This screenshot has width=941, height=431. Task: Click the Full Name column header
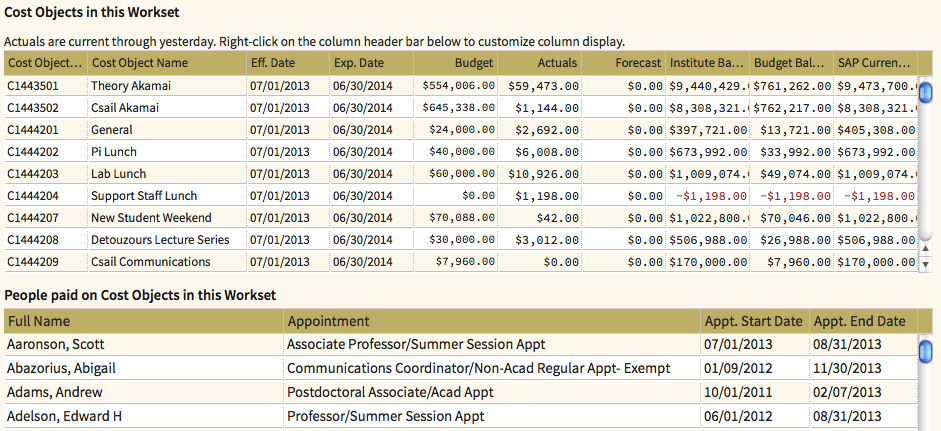pyautogui.click(x=143, y=321)
